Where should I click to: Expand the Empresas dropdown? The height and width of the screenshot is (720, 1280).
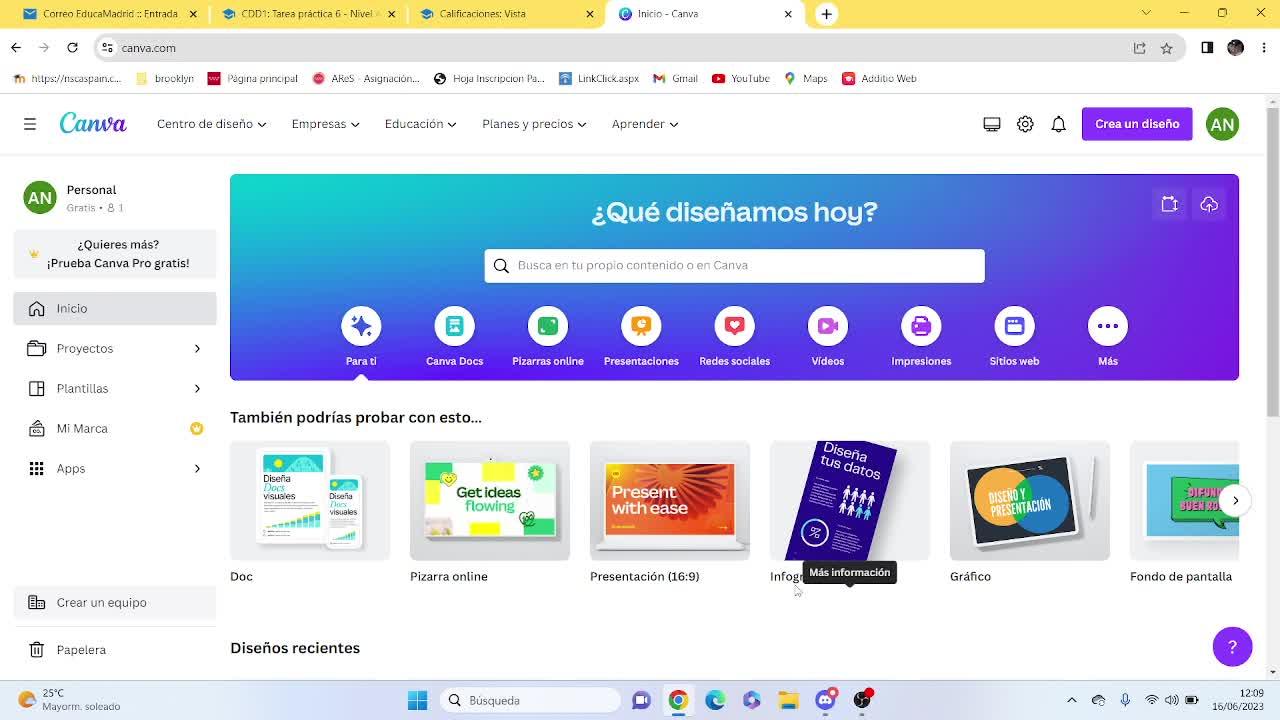coord(325,124)
